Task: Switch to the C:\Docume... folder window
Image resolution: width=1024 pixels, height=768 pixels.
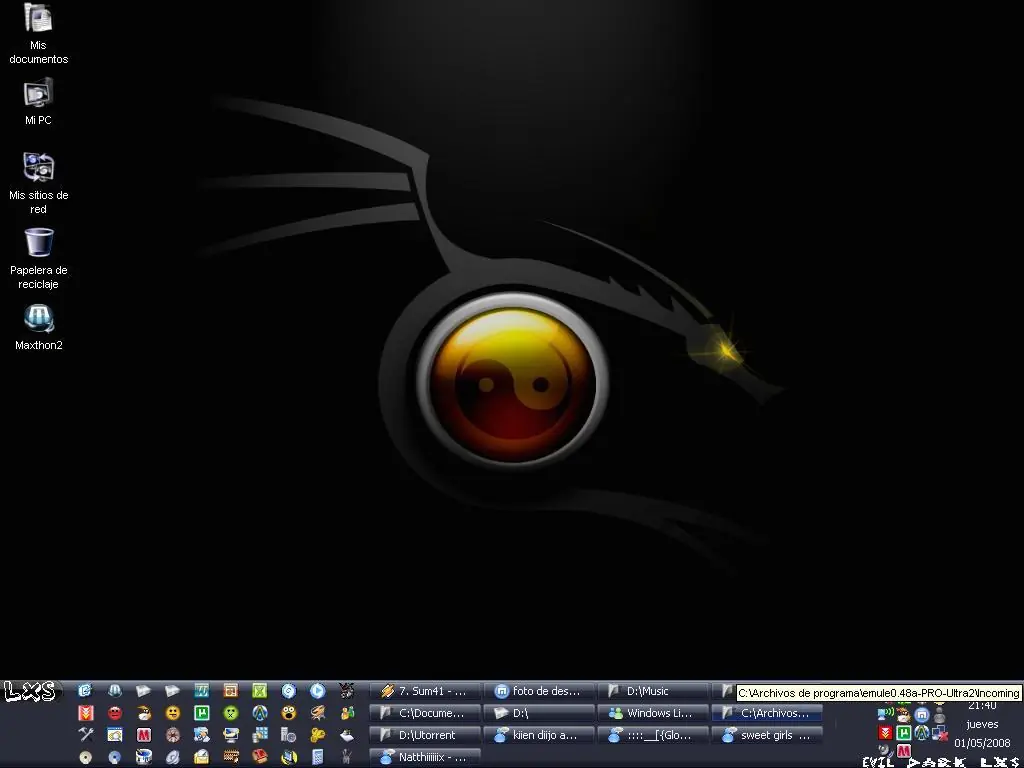Action: 425,712
